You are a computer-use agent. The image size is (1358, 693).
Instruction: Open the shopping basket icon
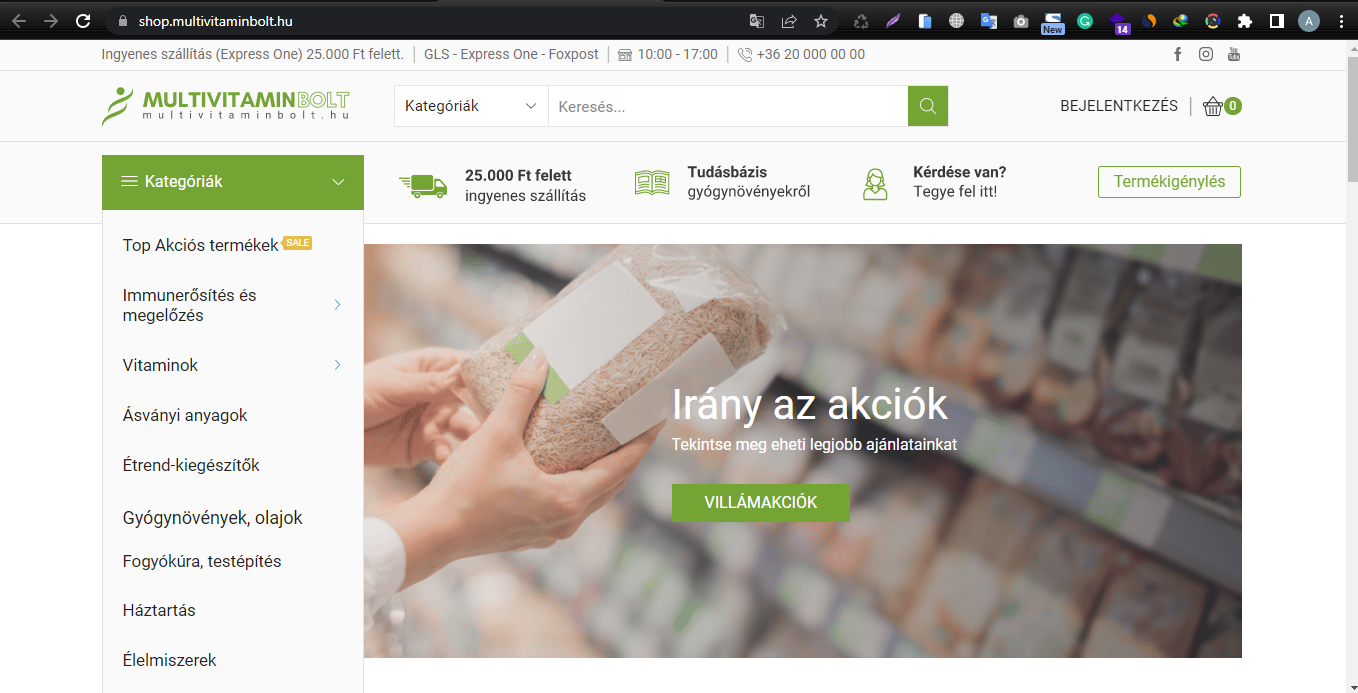[1213, 106]
